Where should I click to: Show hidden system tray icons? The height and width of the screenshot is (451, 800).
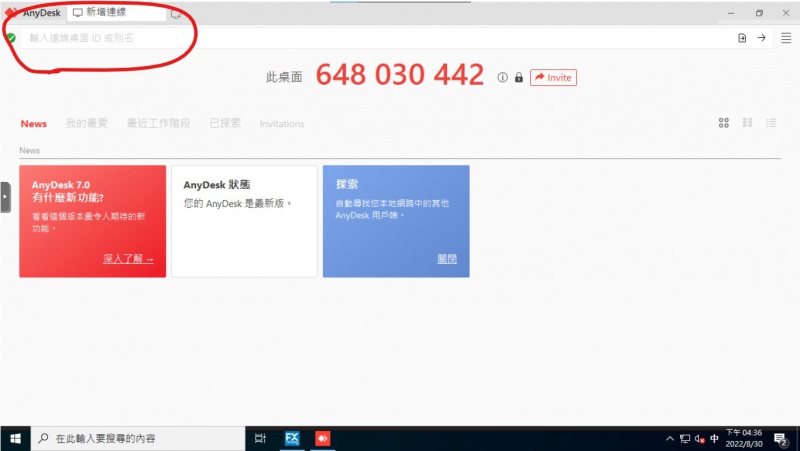[x=669, y=438]
